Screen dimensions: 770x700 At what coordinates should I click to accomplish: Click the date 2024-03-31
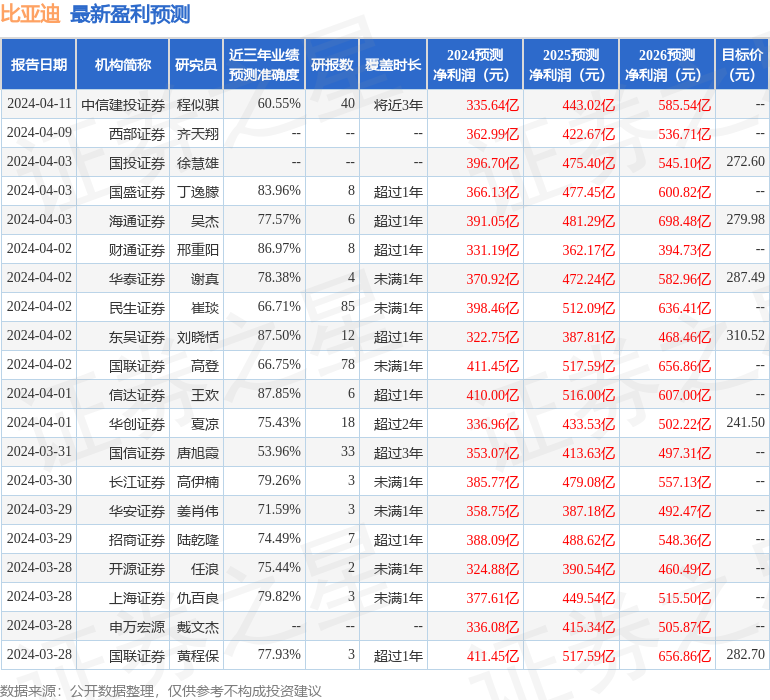point(39,451)
